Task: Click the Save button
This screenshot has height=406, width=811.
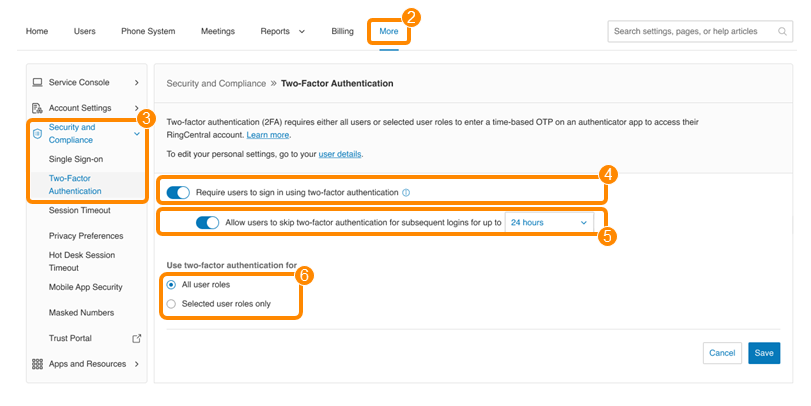Action: coord(764,353)
